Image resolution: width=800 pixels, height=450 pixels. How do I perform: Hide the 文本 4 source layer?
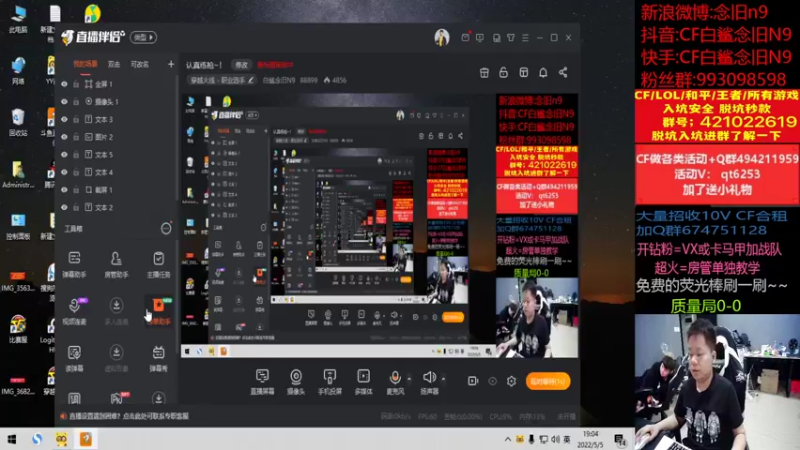click(64, 172)
